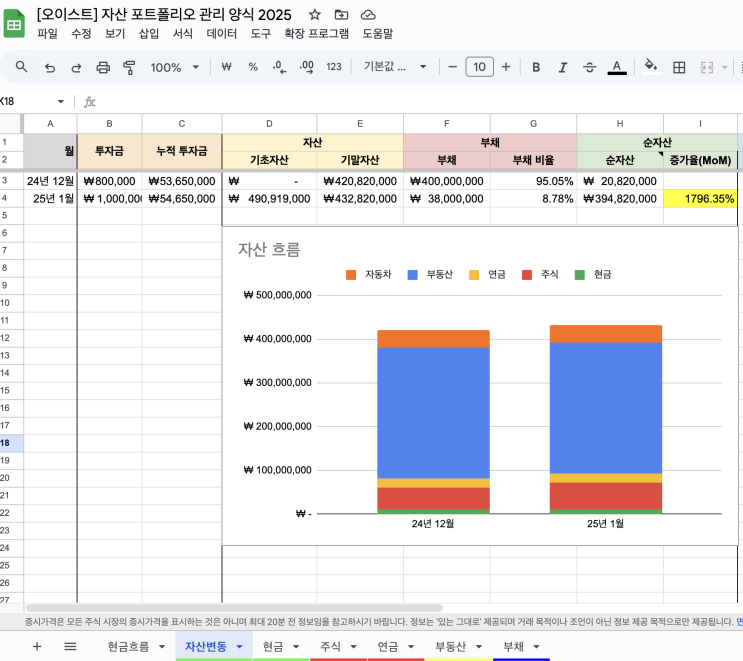743x661 pixels.
Task: Switch to the 연금 sheet tab
Action: 388,647
